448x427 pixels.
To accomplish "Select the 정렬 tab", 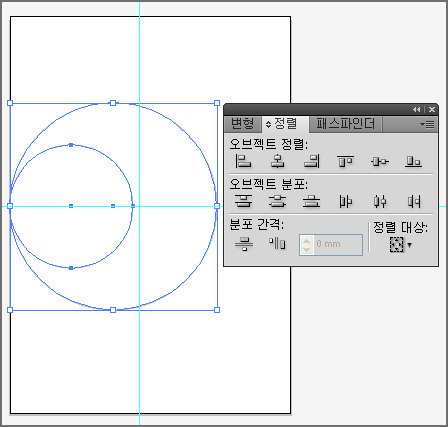I will [285, 124].
